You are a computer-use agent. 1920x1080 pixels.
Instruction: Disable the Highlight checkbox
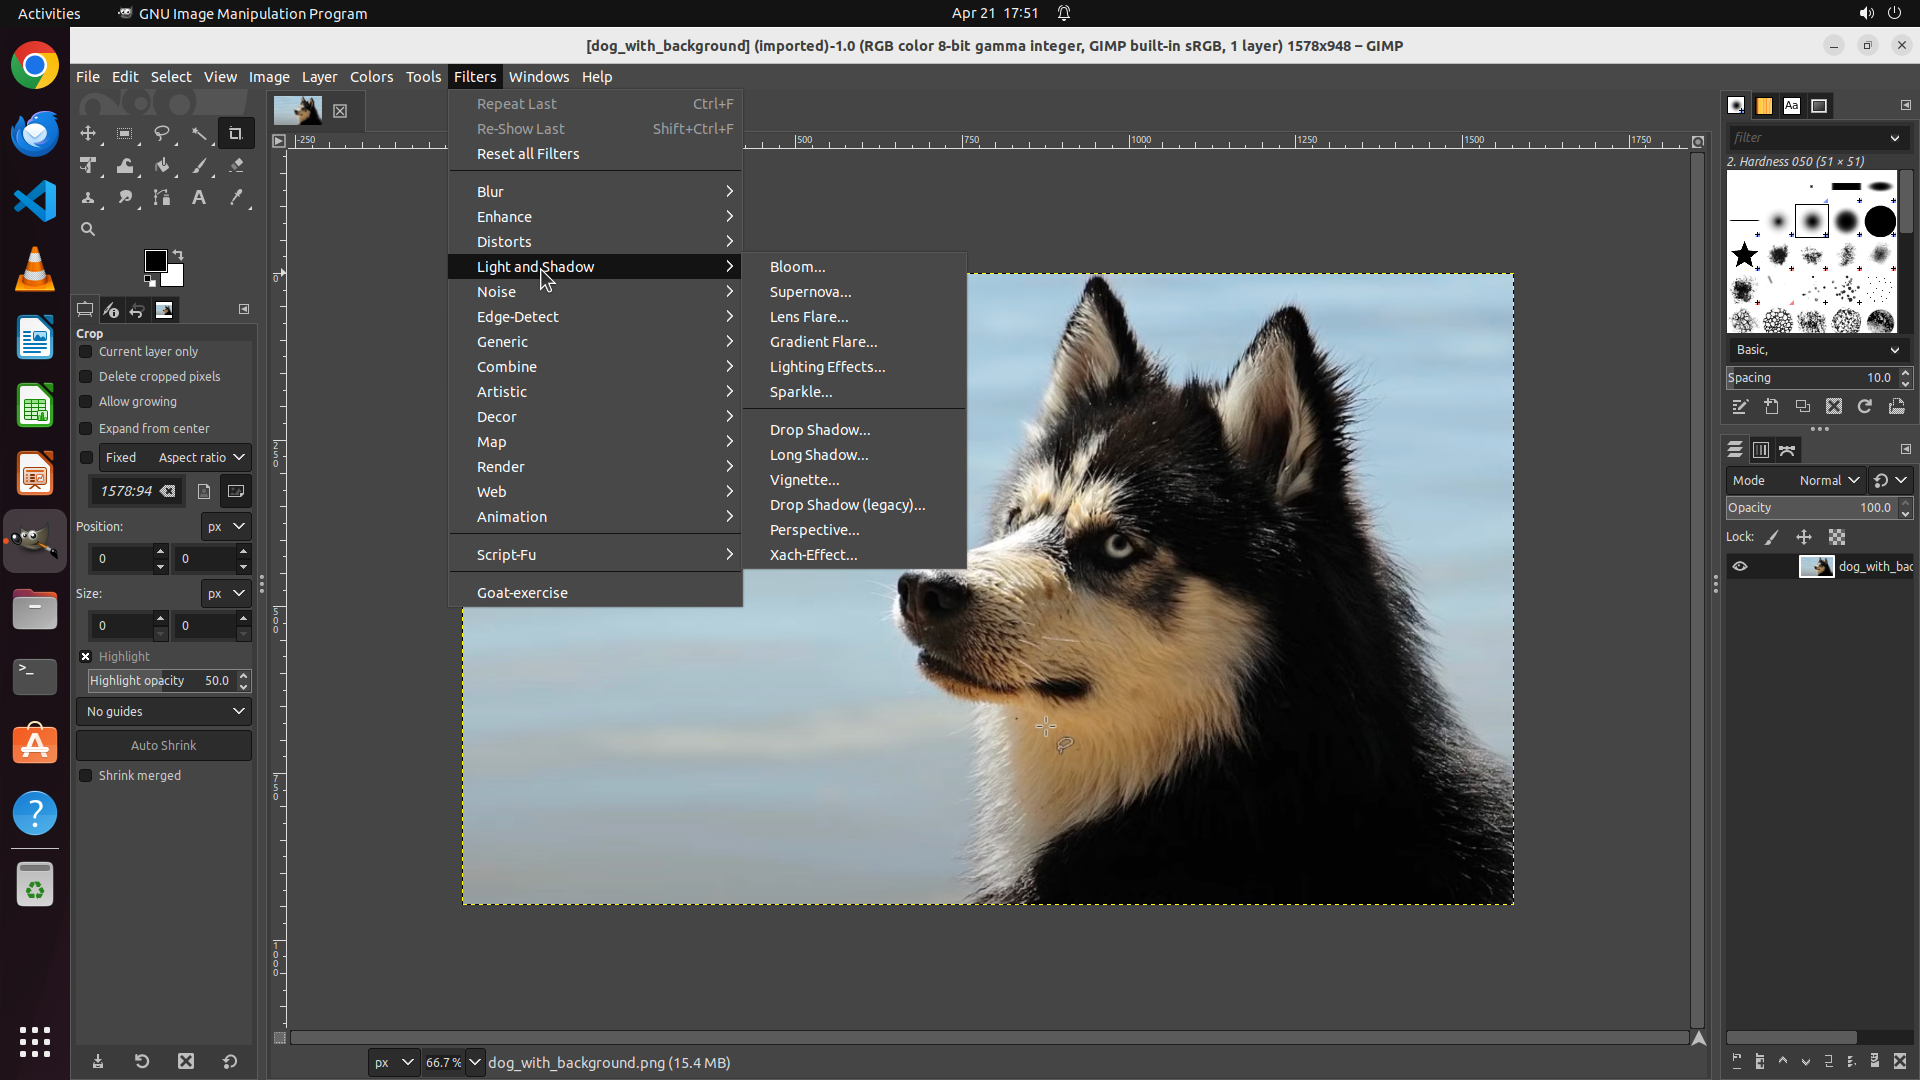pos(86,657)
